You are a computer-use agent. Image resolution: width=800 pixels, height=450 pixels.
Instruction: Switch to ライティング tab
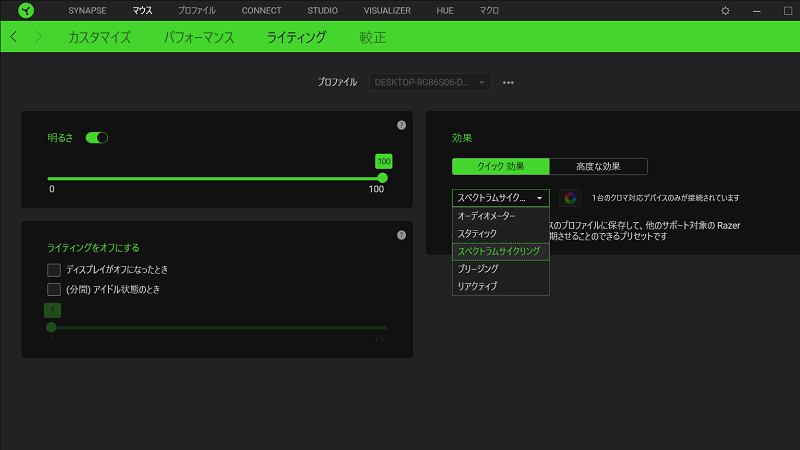[296, 37]
